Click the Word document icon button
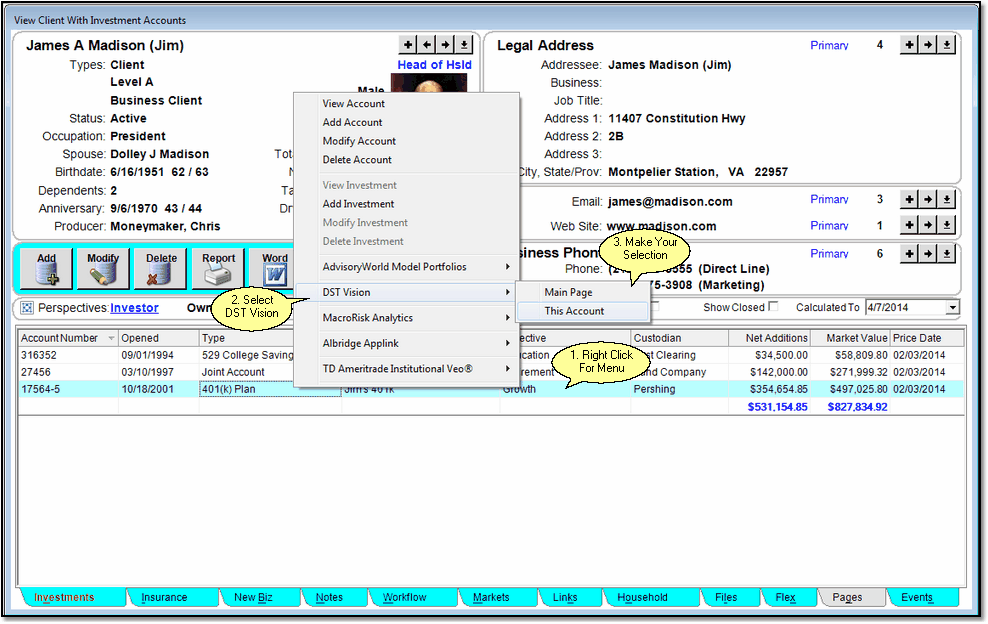The image size is (988, 624). pyautogui.click(x=273, y=270)
